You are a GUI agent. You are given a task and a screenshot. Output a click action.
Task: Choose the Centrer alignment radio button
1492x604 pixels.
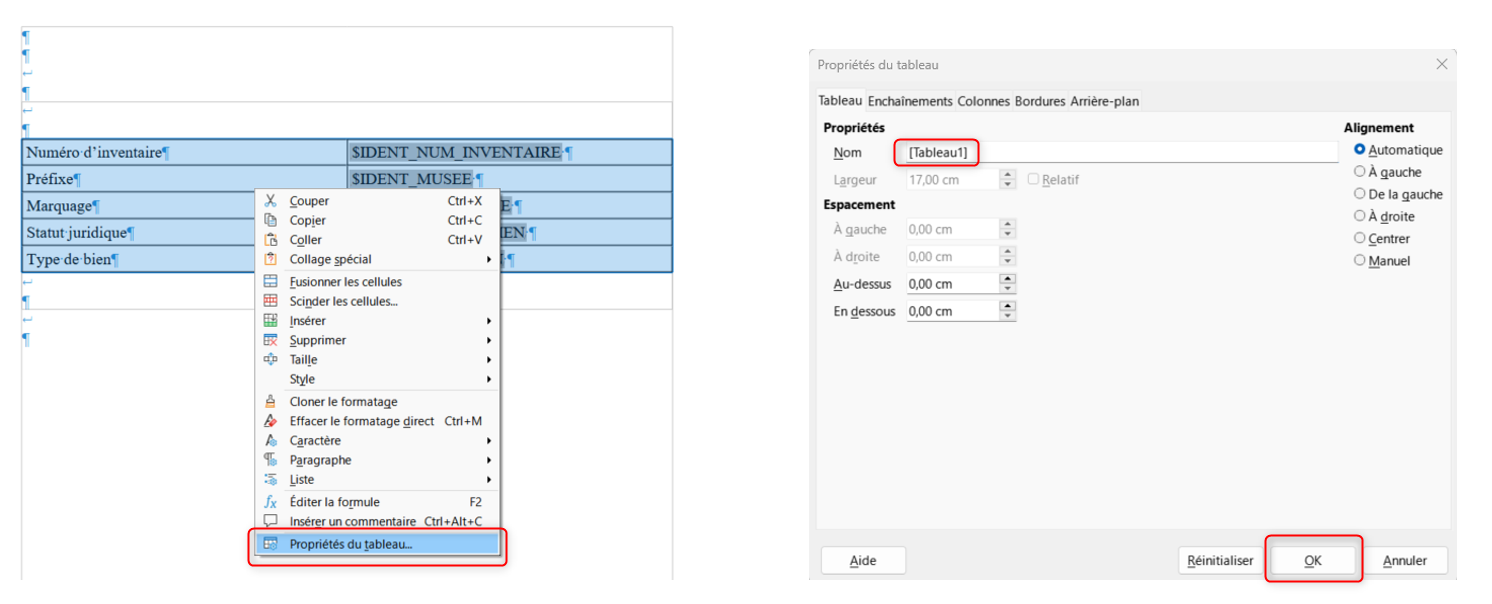pos(1359,239)
